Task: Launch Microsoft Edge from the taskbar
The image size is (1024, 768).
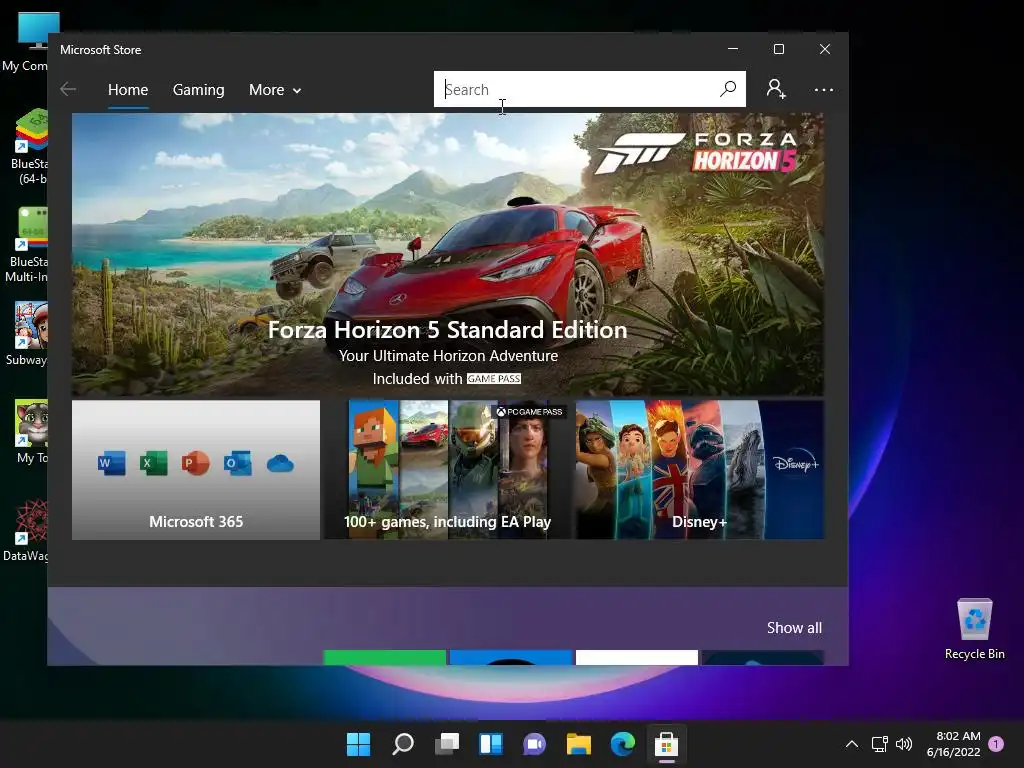Action: click(622, 744)
